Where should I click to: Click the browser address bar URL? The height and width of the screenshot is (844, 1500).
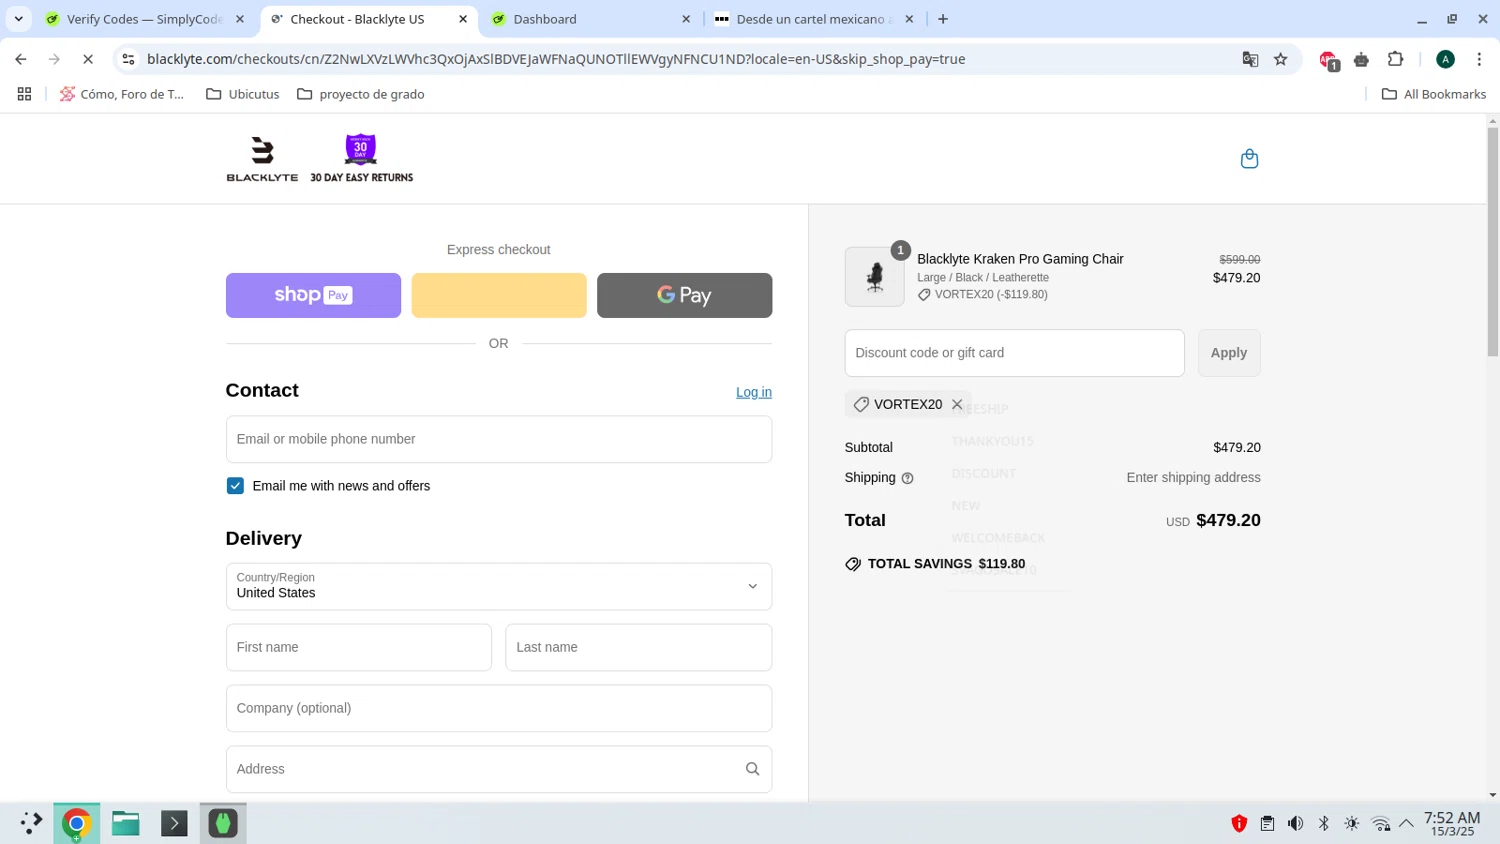pos(556,59)
